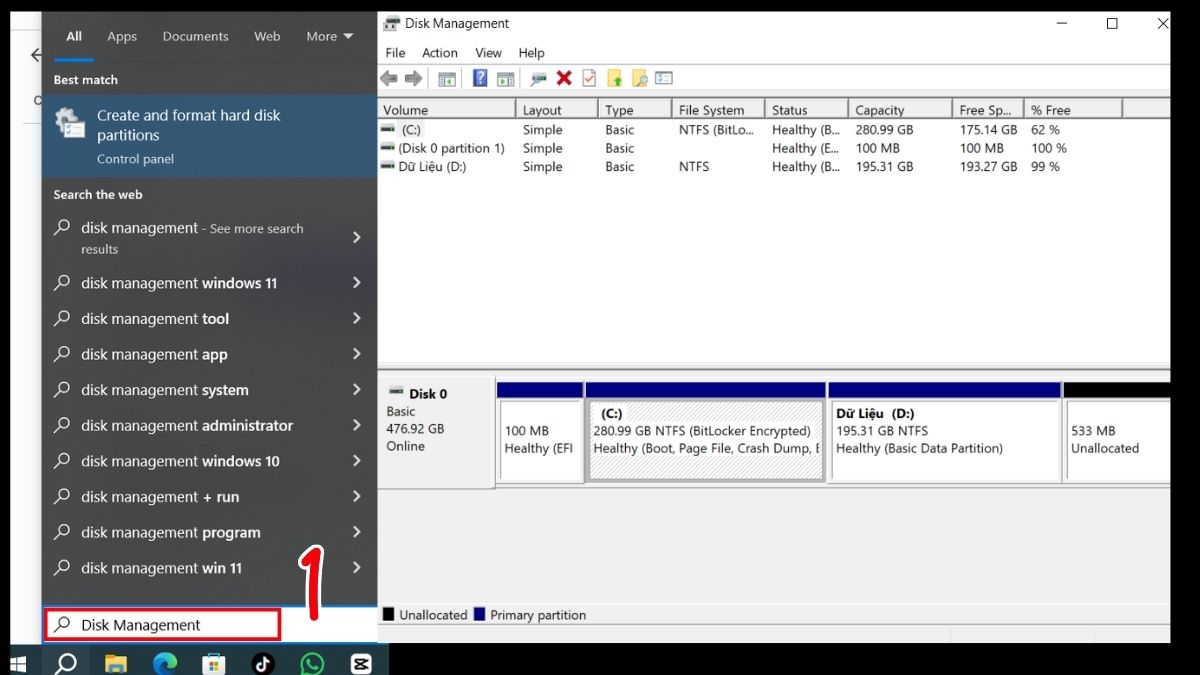The image size is (1200, 675).
Task: Switch to the Documents search tab
Action: 195,36
